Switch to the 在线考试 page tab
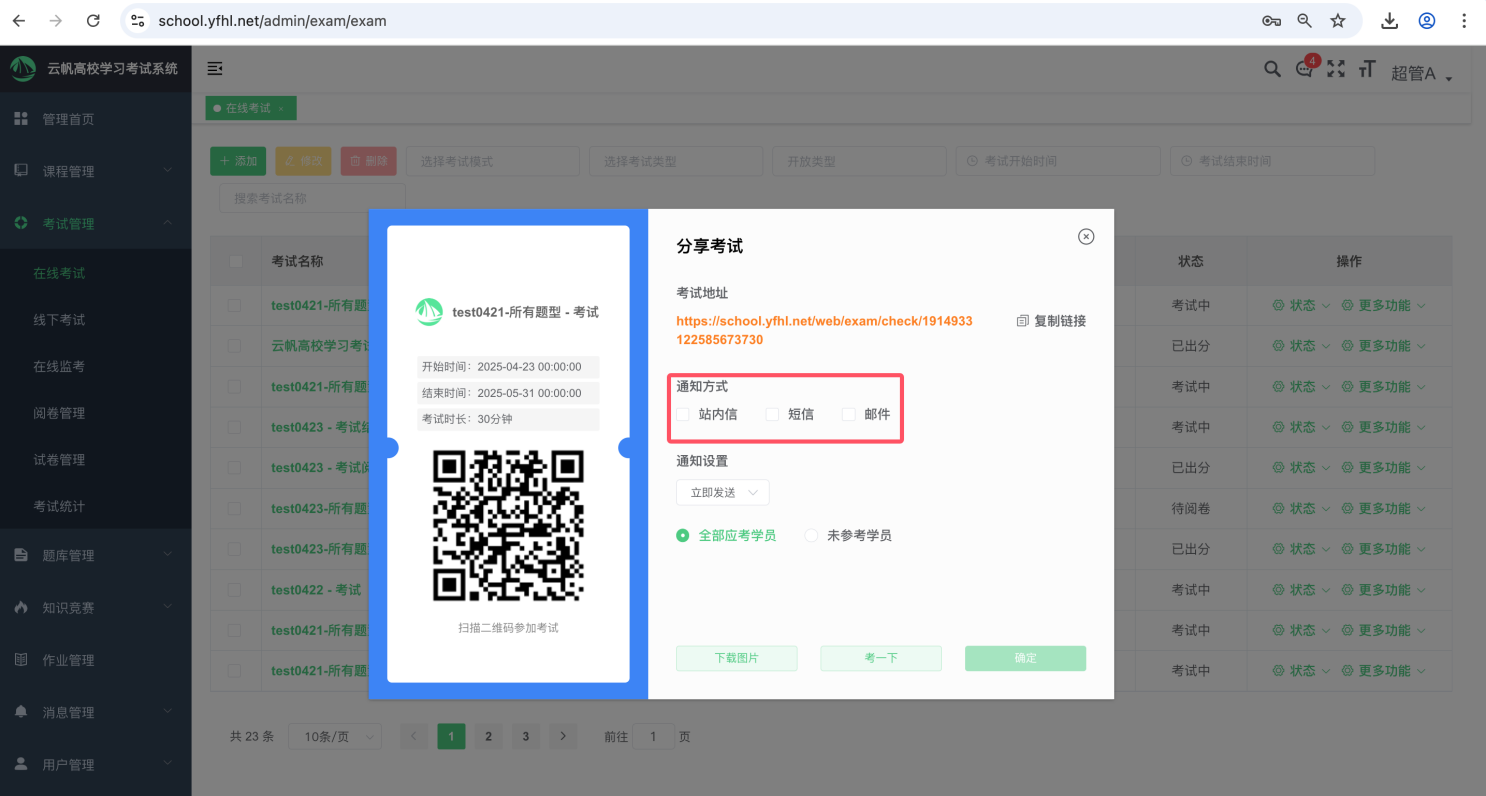 pos(250,108)
